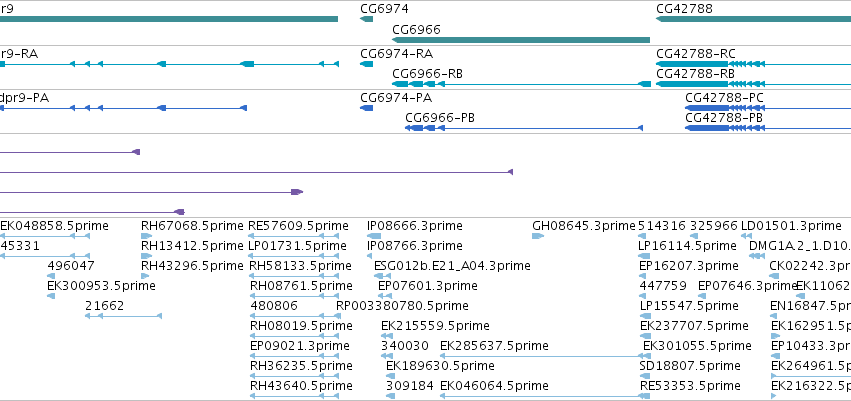Click EST label RP003380780.5prime
The image size is (851, 401).
point(402,305)
